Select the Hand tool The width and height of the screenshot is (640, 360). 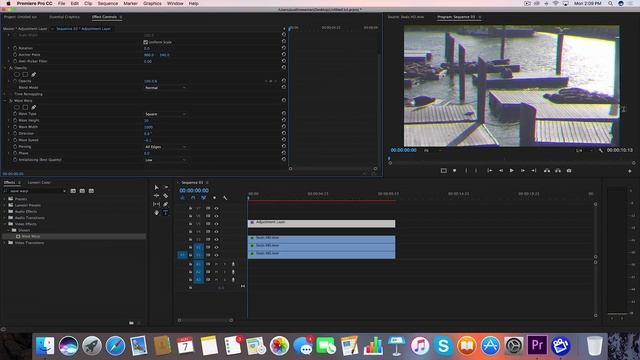(156, 213)
